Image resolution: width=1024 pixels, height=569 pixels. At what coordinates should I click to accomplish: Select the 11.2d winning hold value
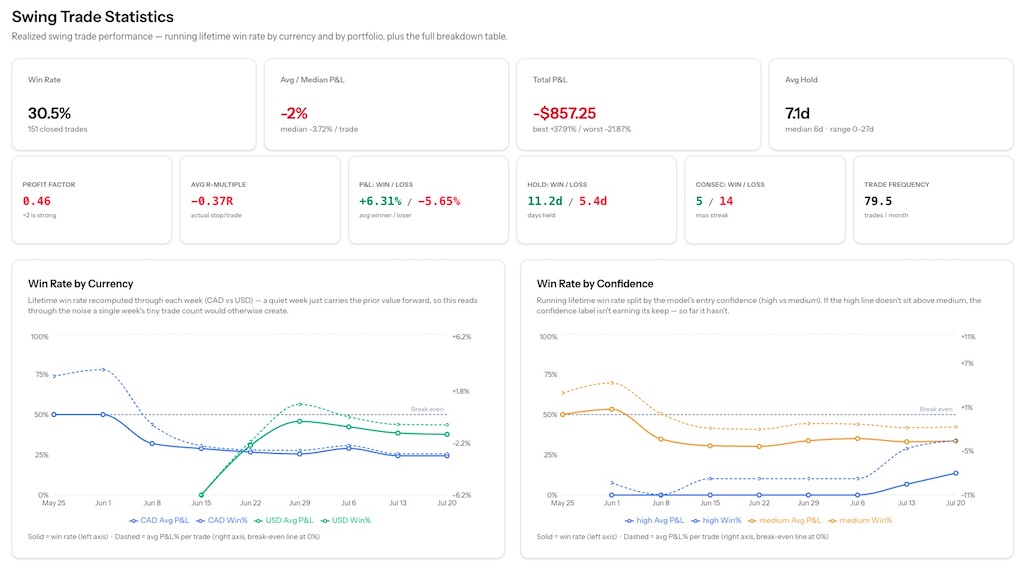point(545,201)
